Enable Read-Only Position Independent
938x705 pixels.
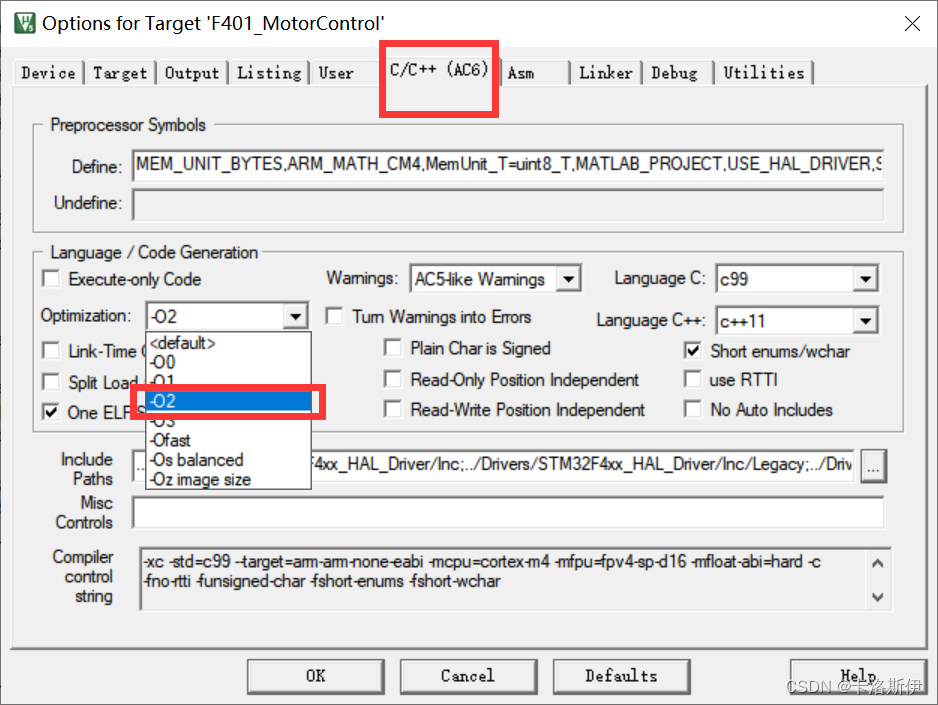point(393,379)
